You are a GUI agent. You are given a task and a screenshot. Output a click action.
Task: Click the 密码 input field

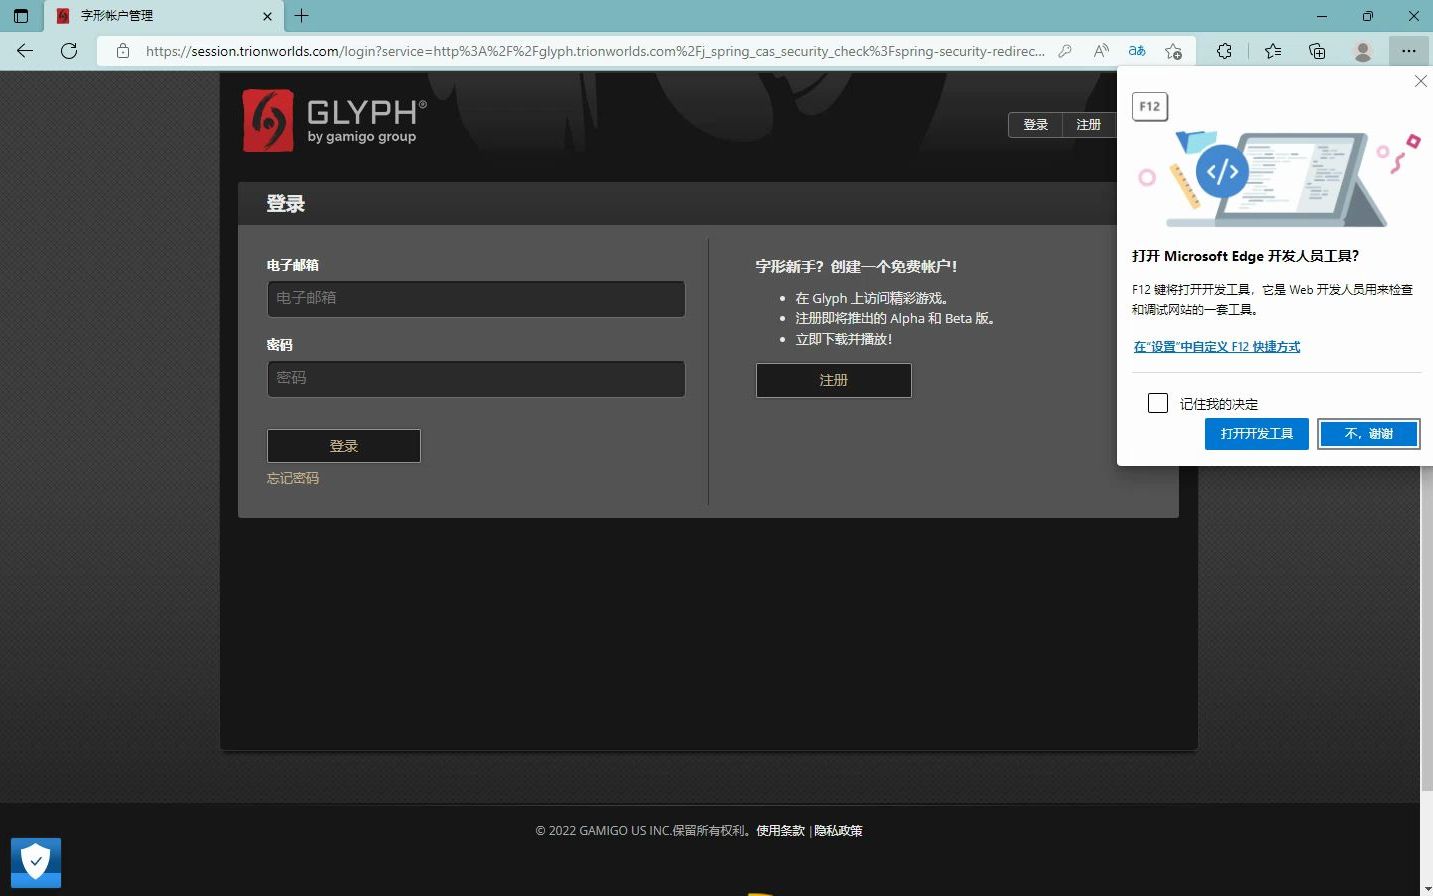476,379
